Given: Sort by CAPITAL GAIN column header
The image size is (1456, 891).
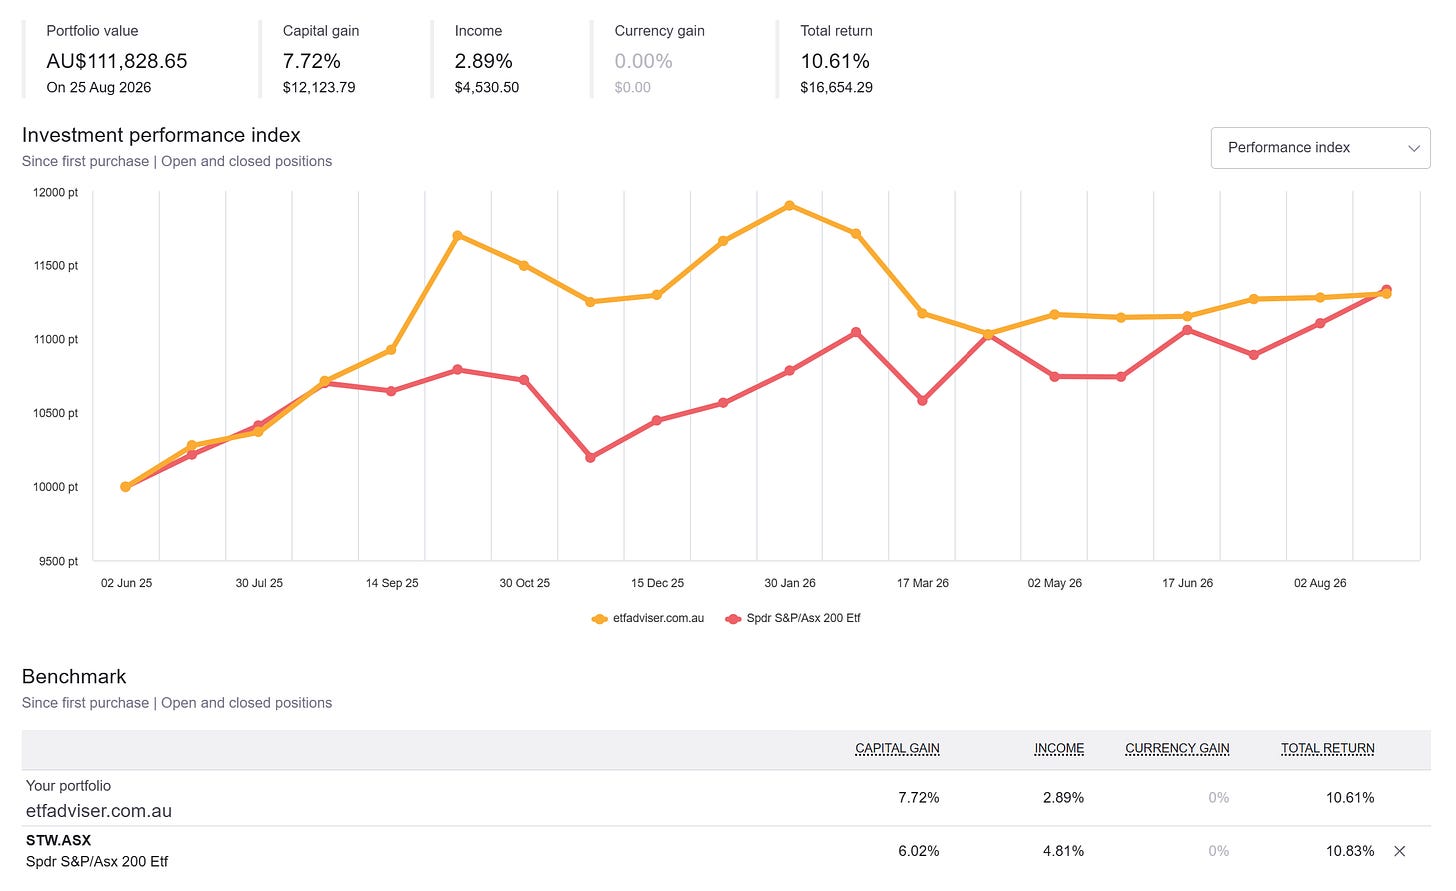Looking at the screenshot, I should click(x=897, y=748).
